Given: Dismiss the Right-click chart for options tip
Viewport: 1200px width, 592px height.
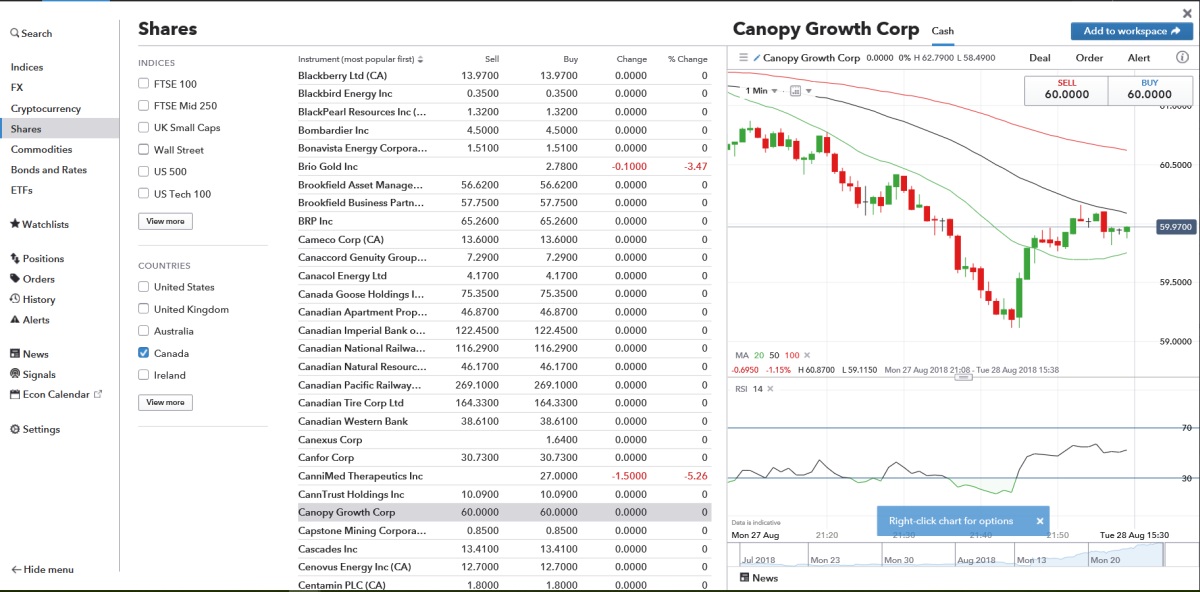Looking at the screenshot, I should (1040, 521).
